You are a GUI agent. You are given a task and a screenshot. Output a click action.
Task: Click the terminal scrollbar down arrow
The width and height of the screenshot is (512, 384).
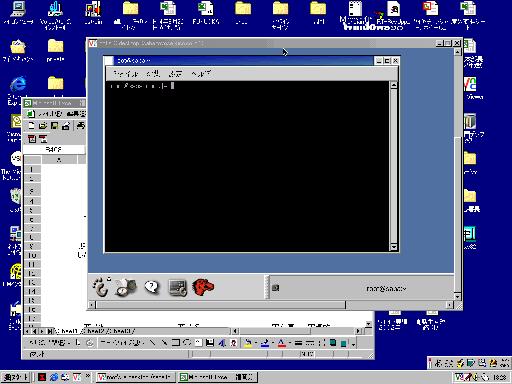[x=394, y=247]
